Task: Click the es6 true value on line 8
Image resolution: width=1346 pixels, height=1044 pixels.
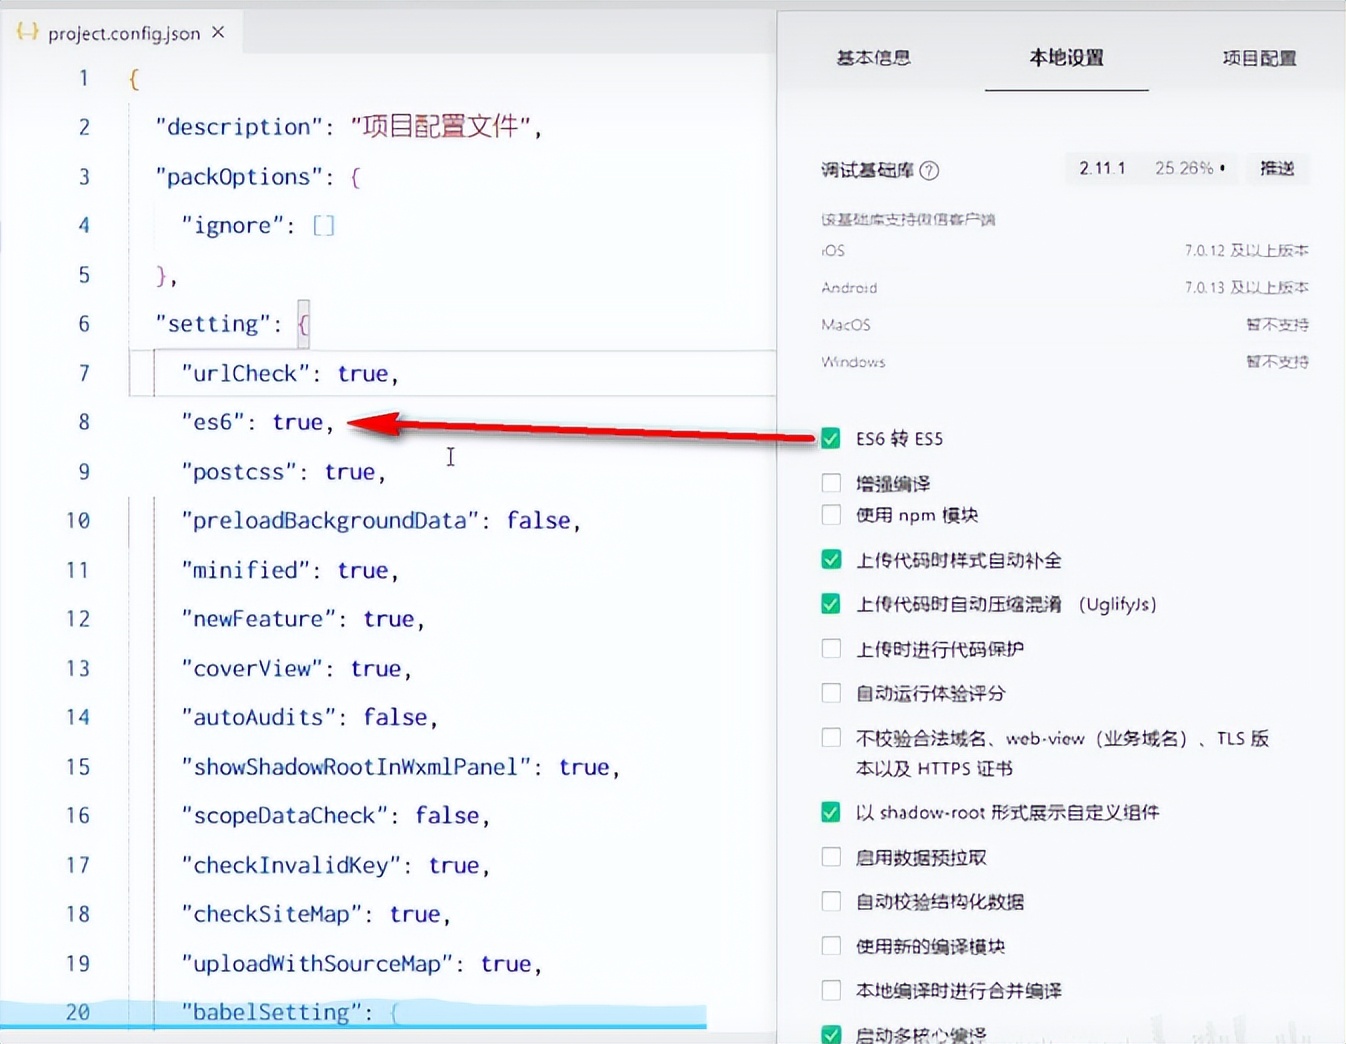Action: [x=297, y=422]
